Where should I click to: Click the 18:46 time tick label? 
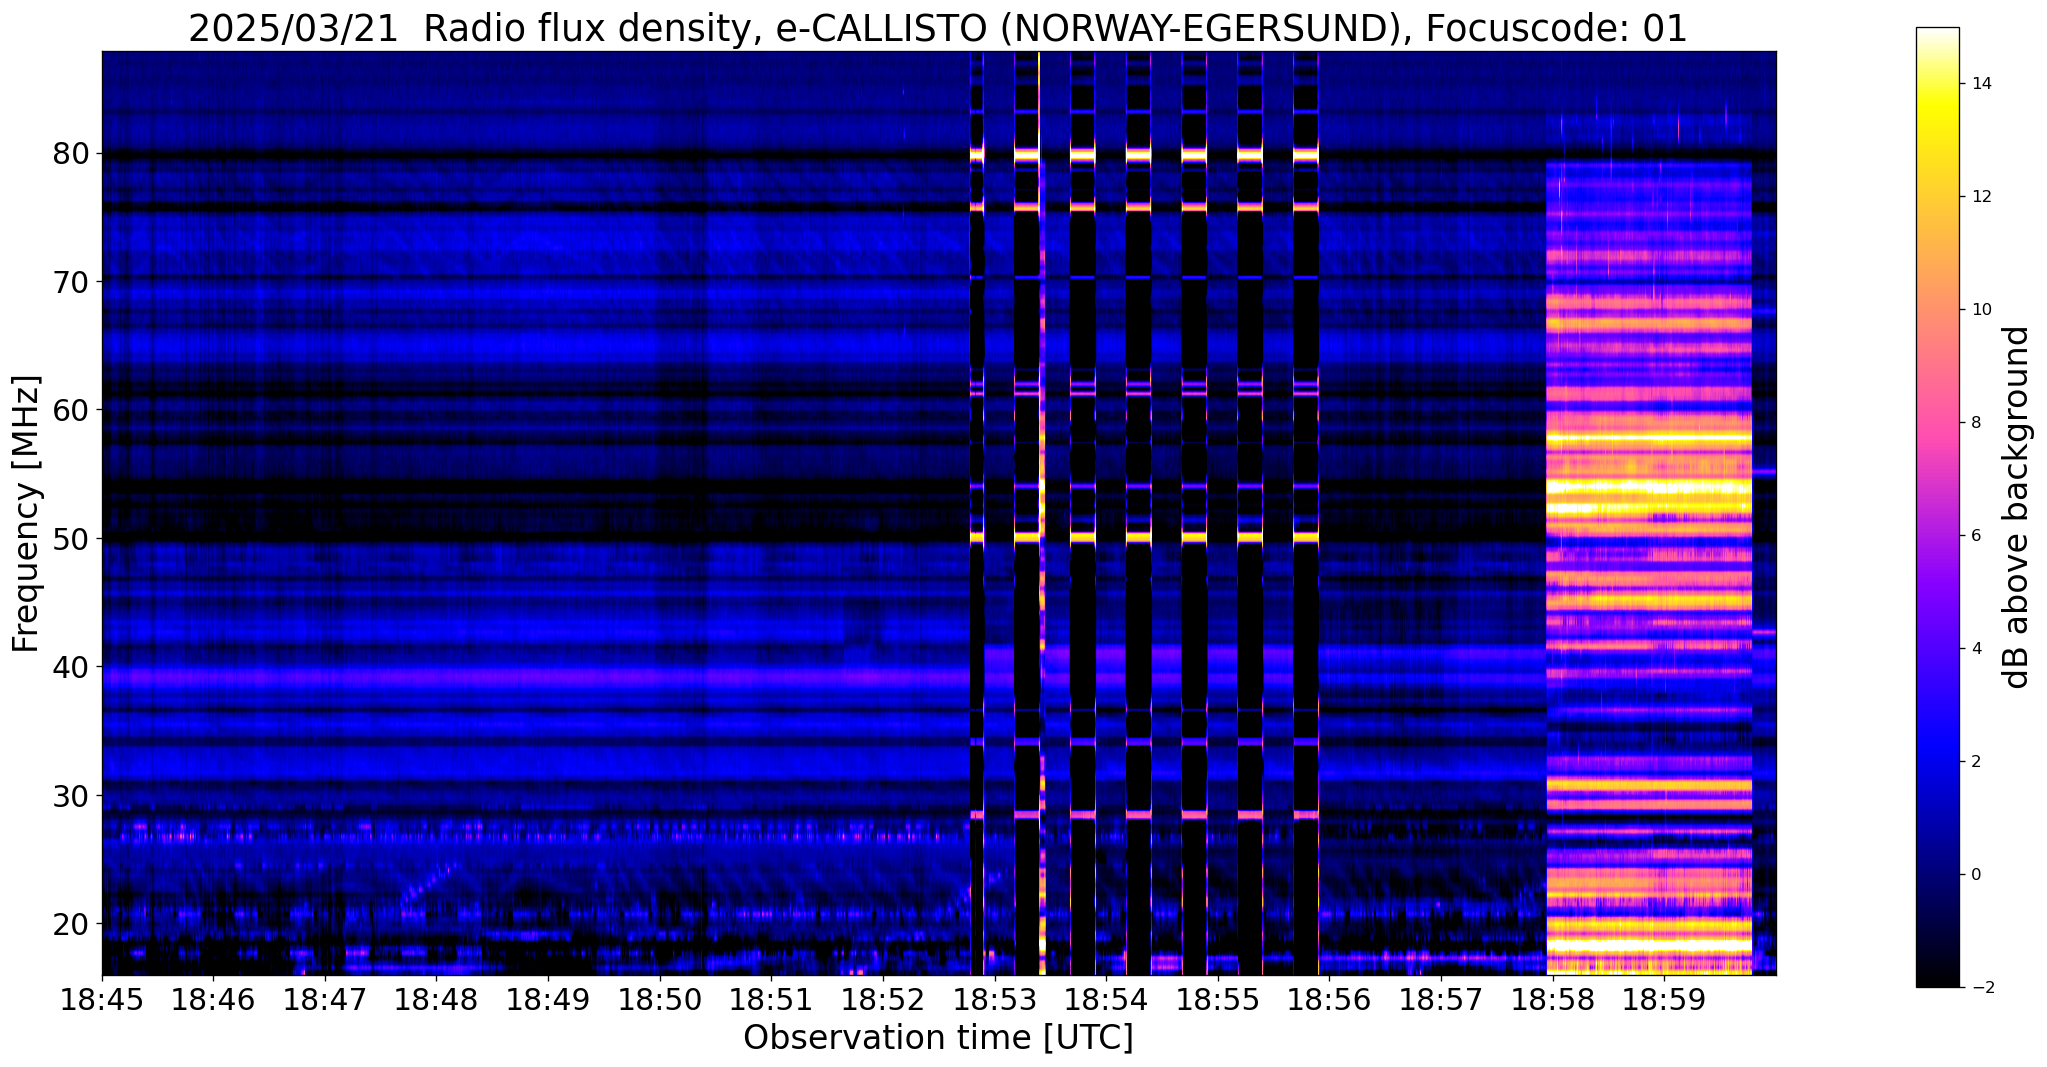tap(213, 999)
